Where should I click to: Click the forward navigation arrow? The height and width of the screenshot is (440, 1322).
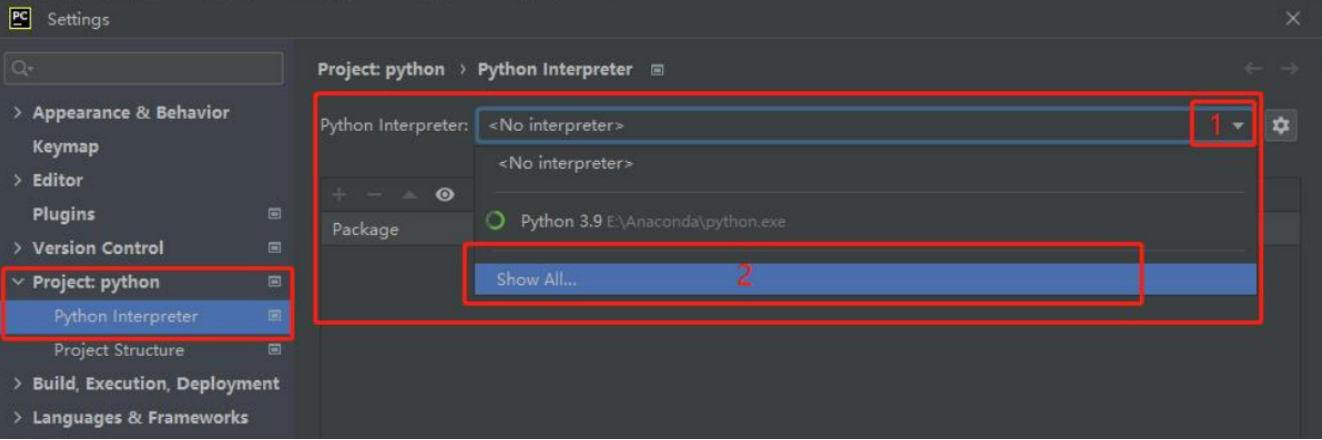coord(1289,69)
